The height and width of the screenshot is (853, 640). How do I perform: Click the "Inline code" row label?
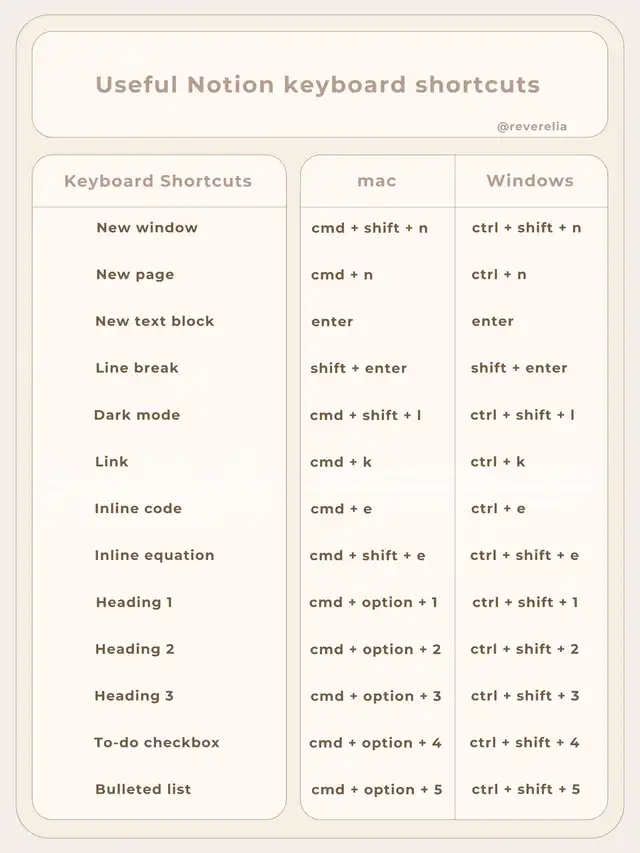point(138,508)
